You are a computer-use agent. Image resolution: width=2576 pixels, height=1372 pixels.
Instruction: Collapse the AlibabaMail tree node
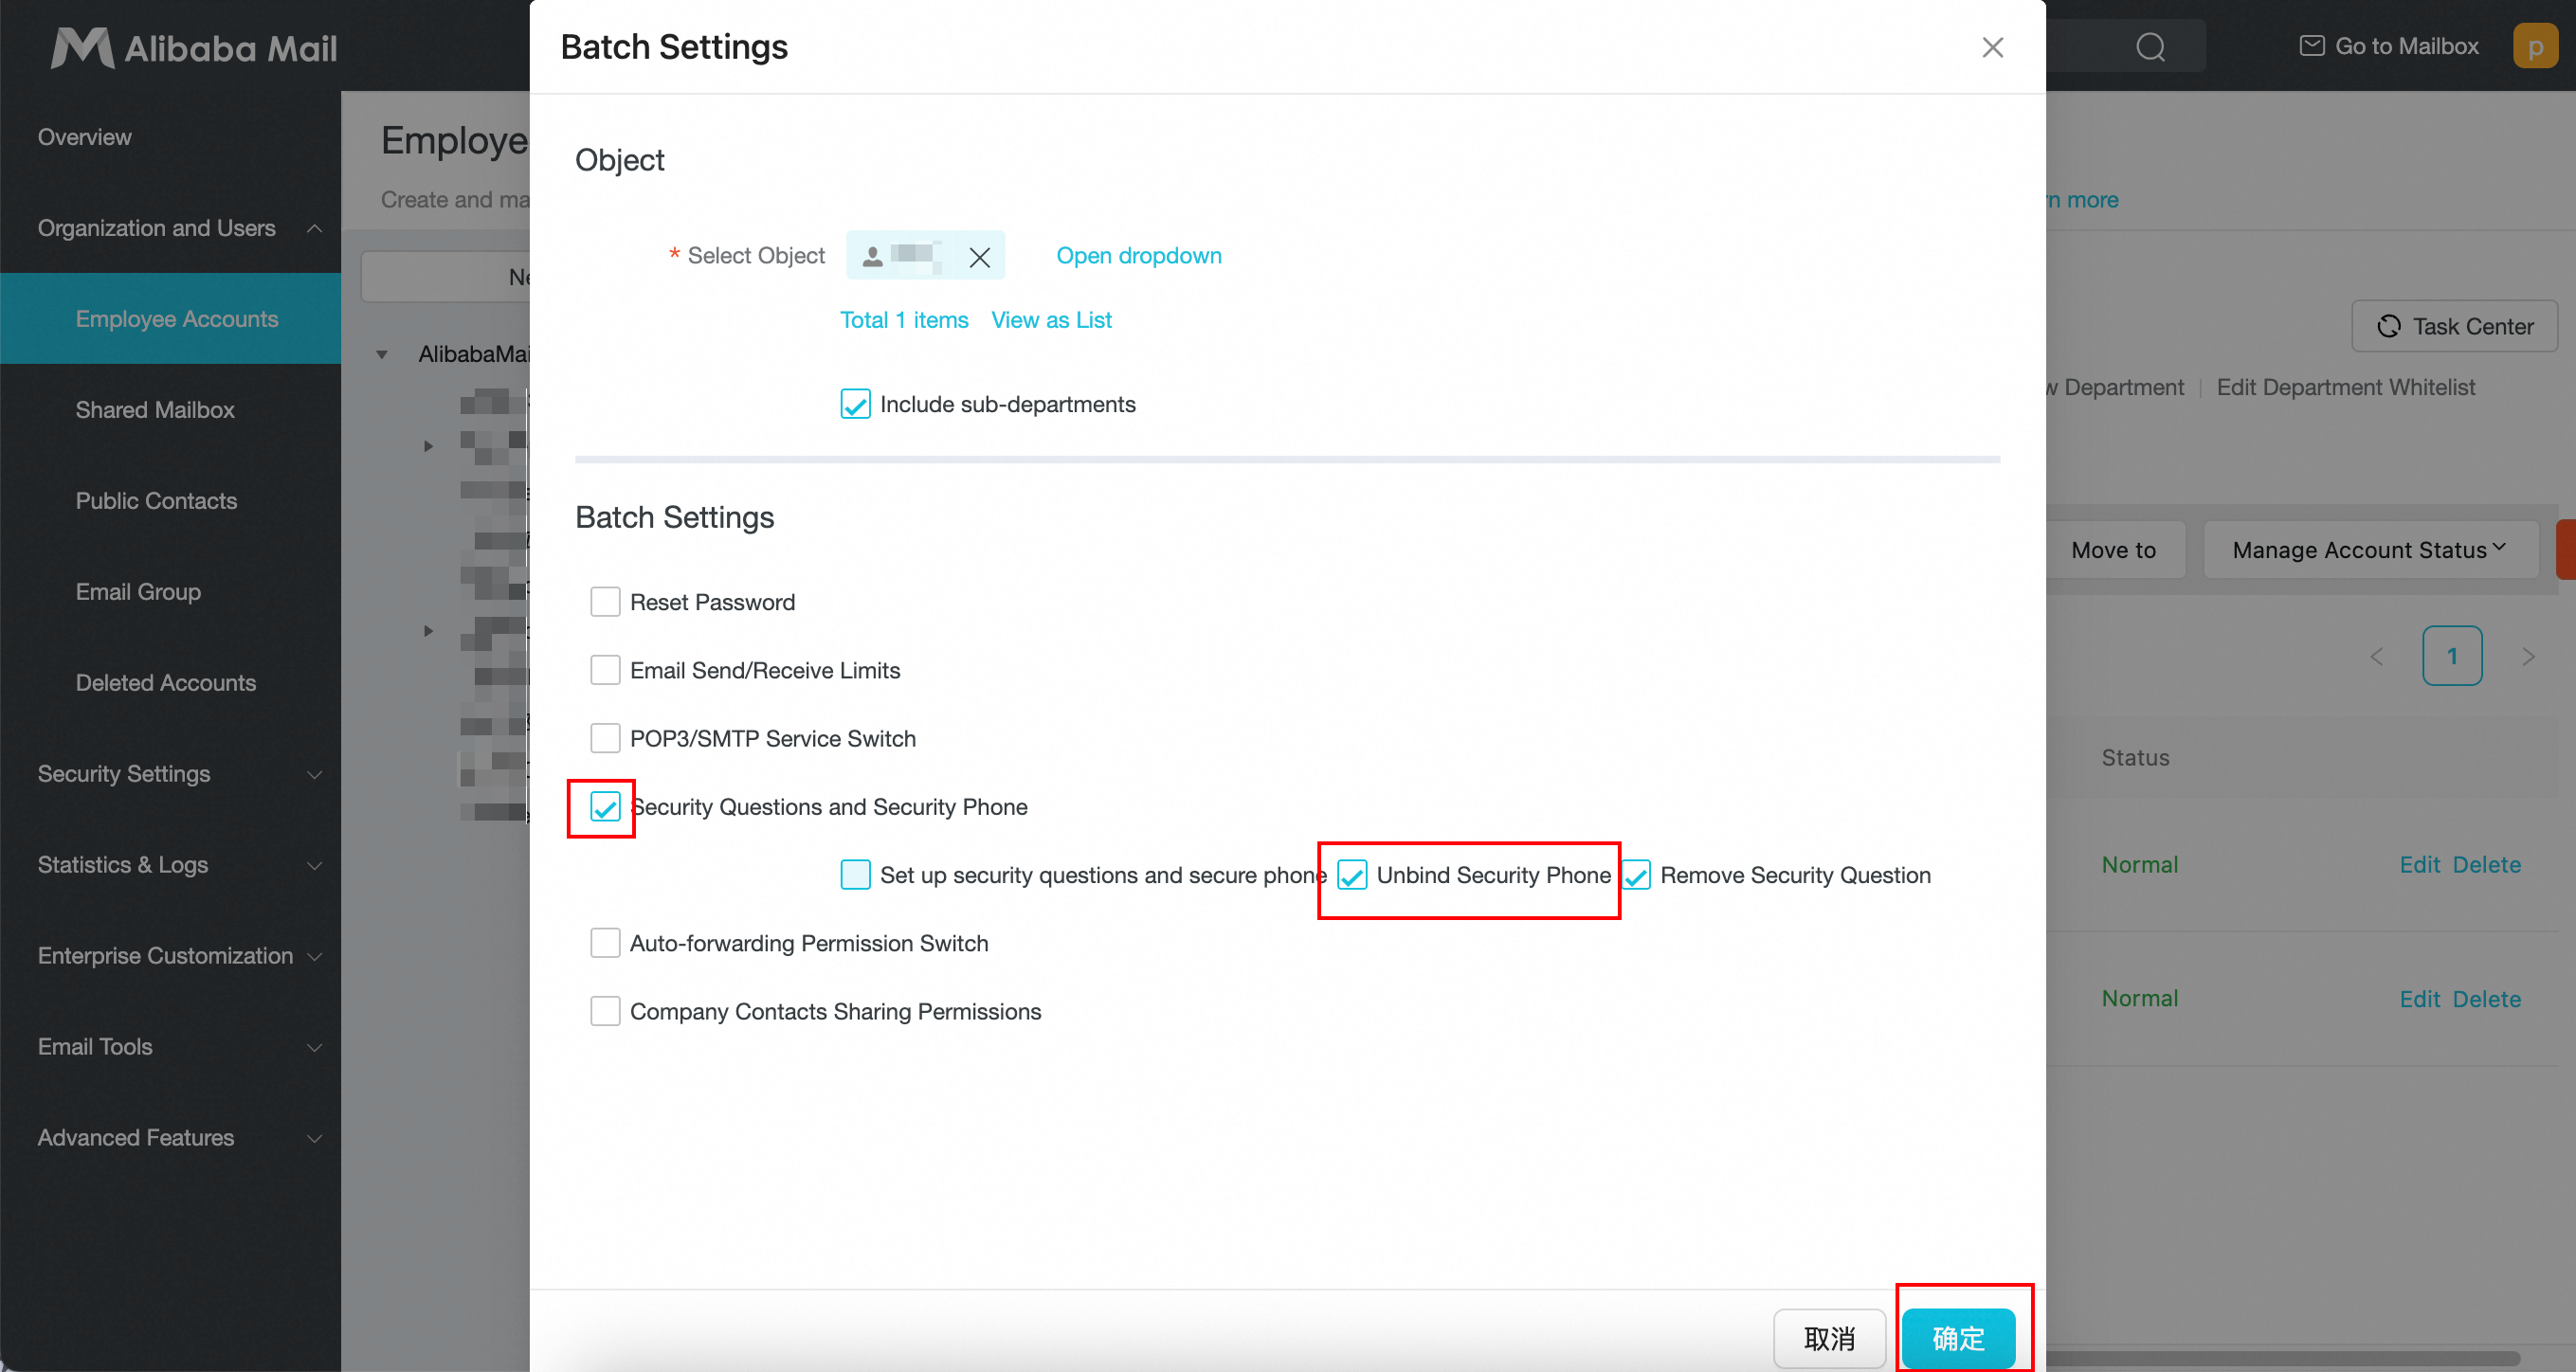click(382, 354)
